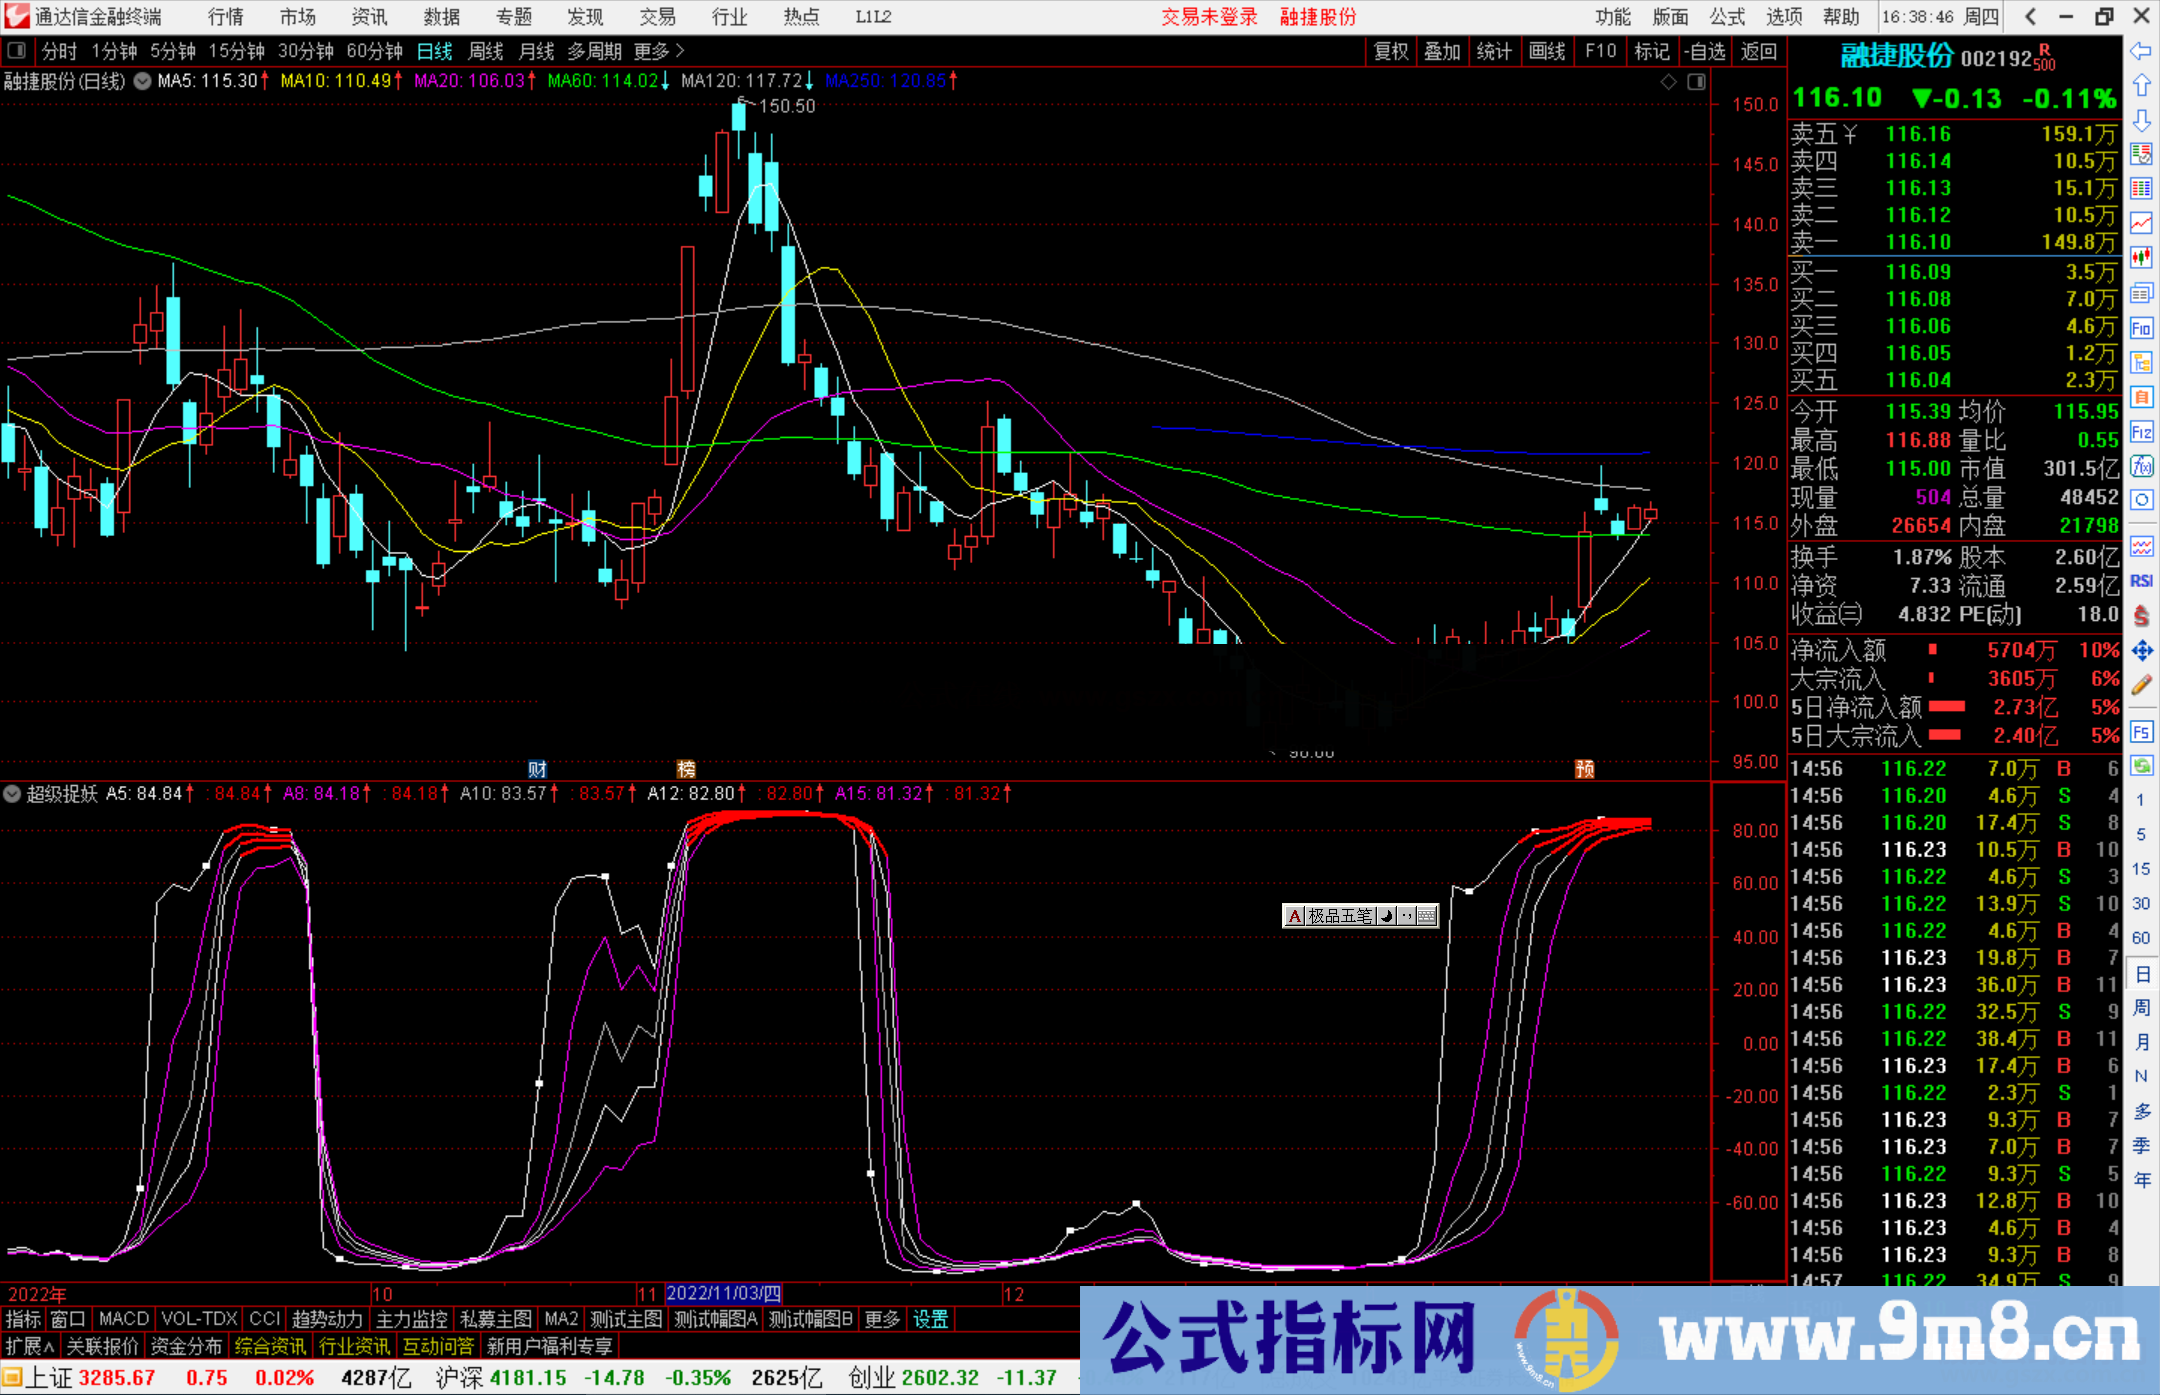
Task: Collapse the 超级捉妖 indicator panel arrow
Action: (x=12, y=794)
